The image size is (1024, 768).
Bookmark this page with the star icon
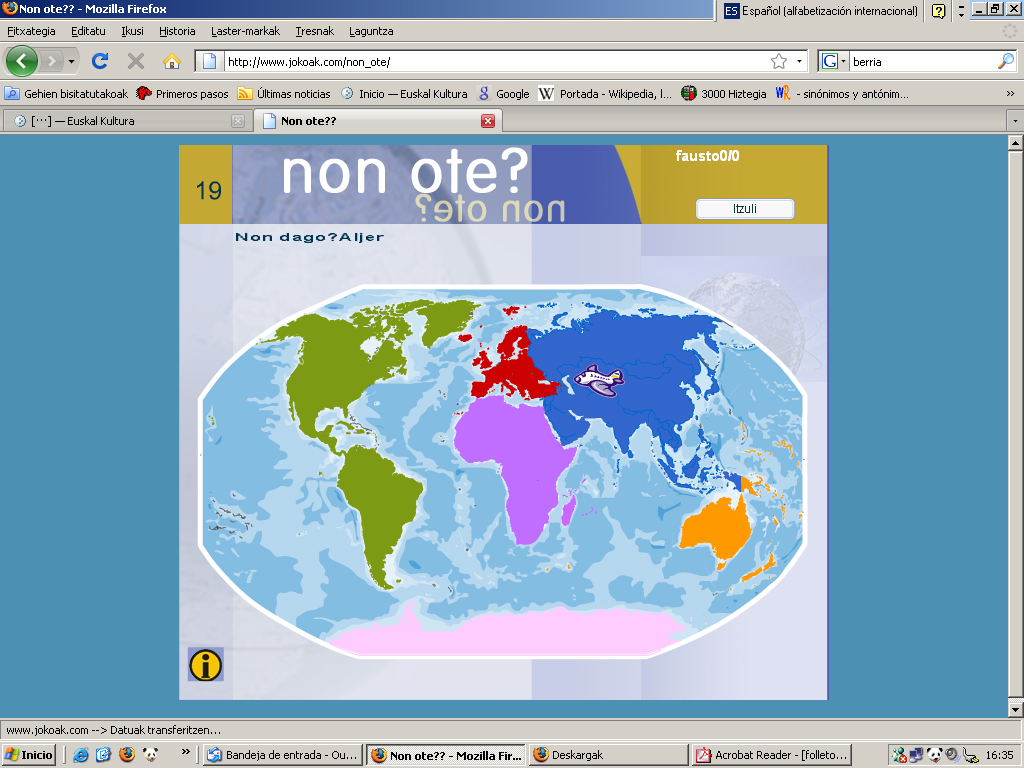[779, 61]
